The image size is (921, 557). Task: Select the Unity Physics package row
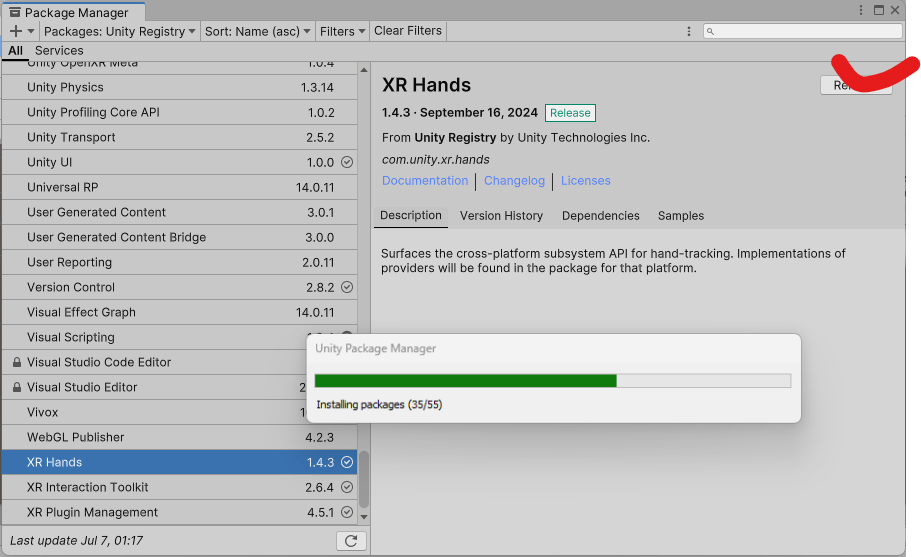pos(179,87)
